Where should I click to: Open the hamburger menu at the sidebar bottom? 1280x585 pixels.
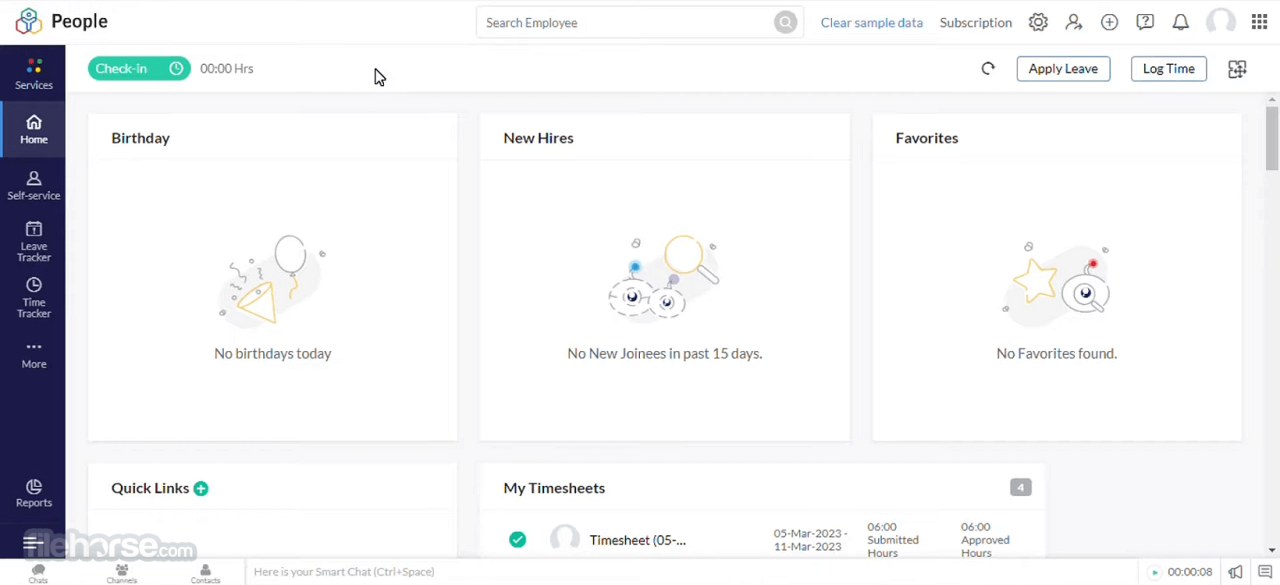(31, 542)
